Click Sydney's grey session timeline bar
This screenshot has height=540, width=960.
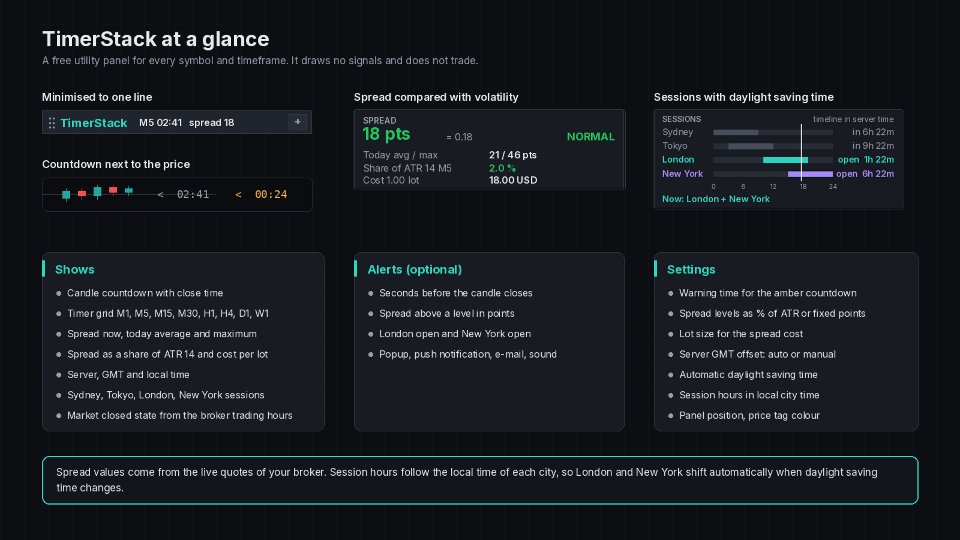pos(735,132)
